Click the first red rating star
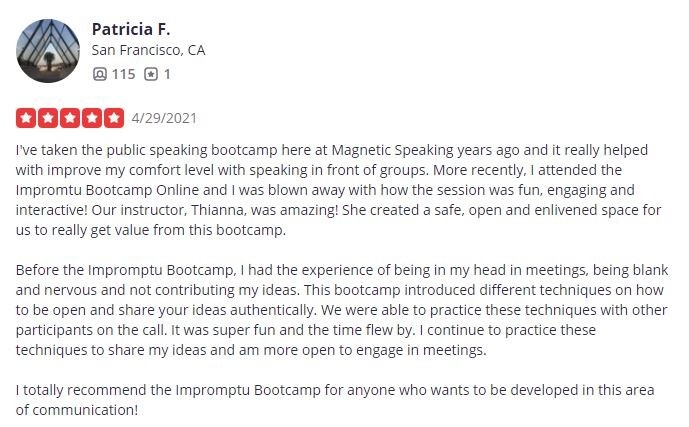Image resolution: width=689 pixels, height=427 pixels. pos(26,118)
